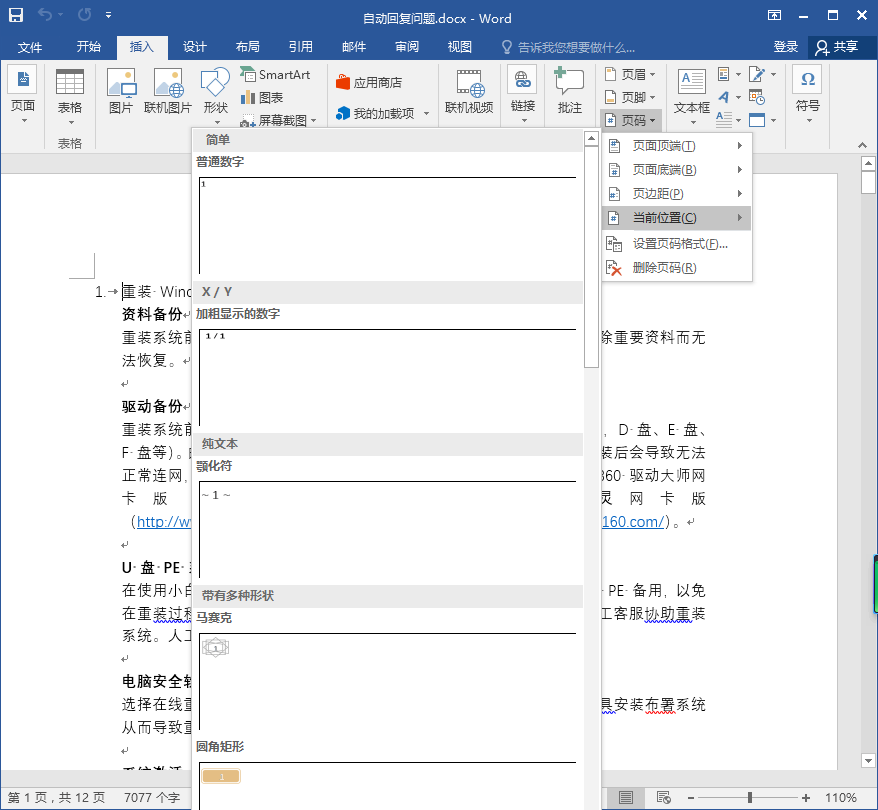Insert a chart with the 图表 icon
The width and height of the screenshot is (878, 810).
(263, 96)
